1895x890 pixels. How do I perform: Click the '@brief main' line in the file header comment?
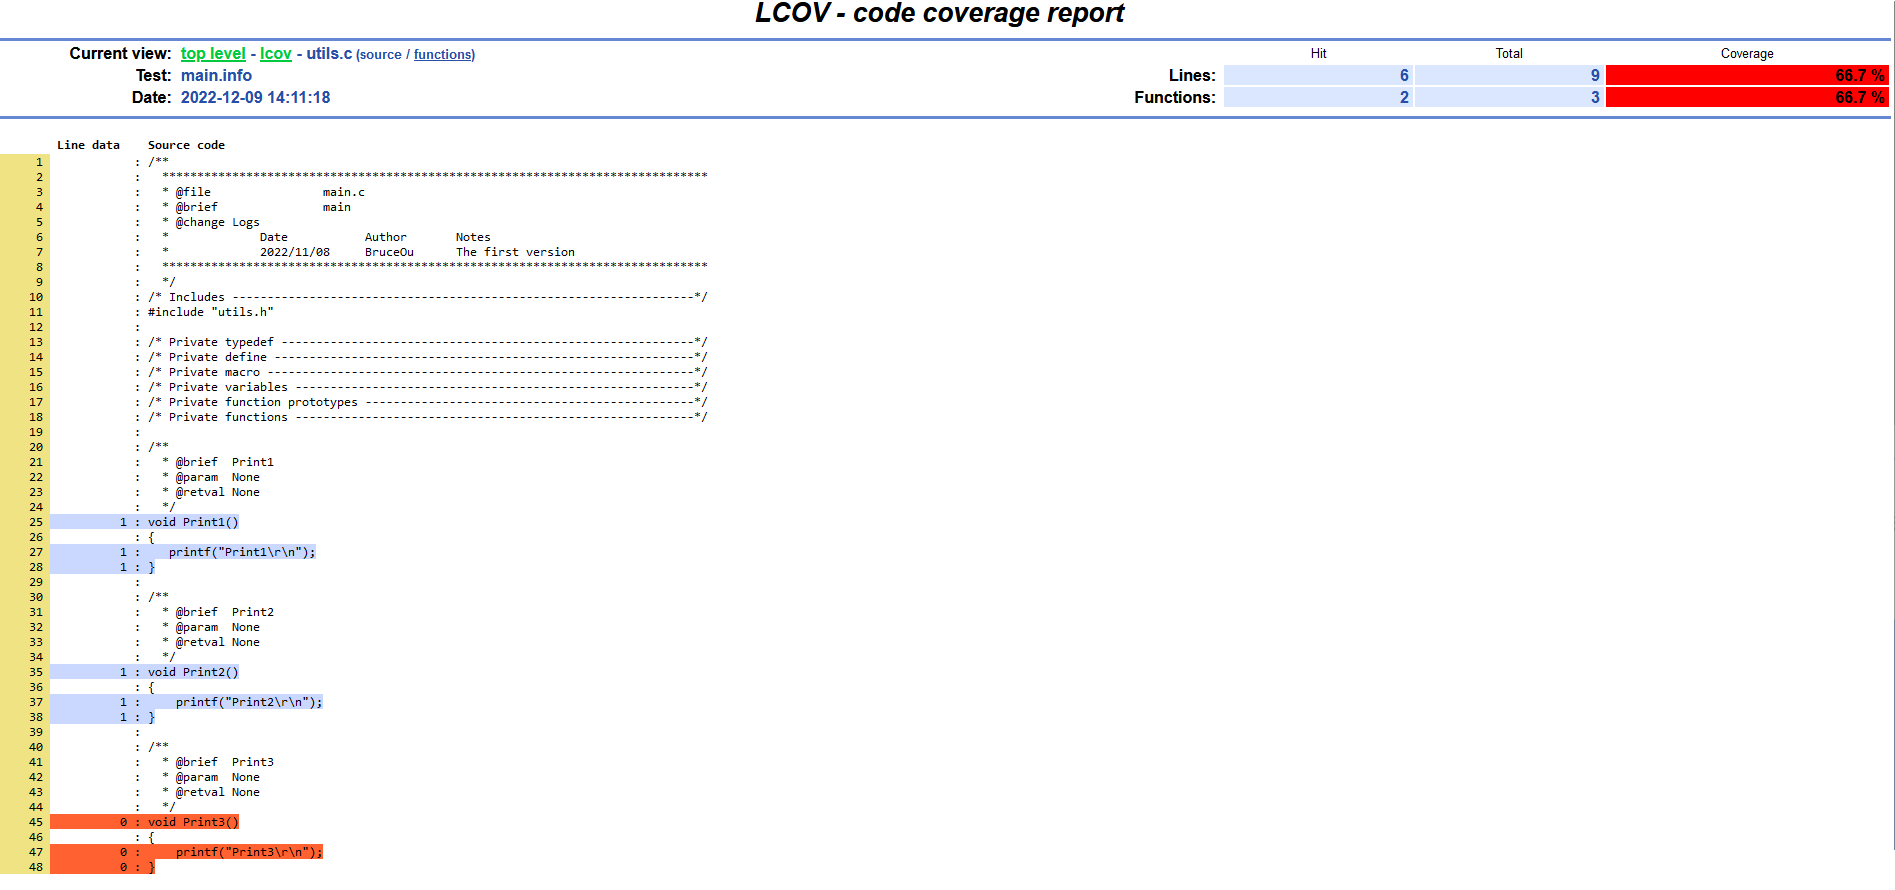pos(256,208)
